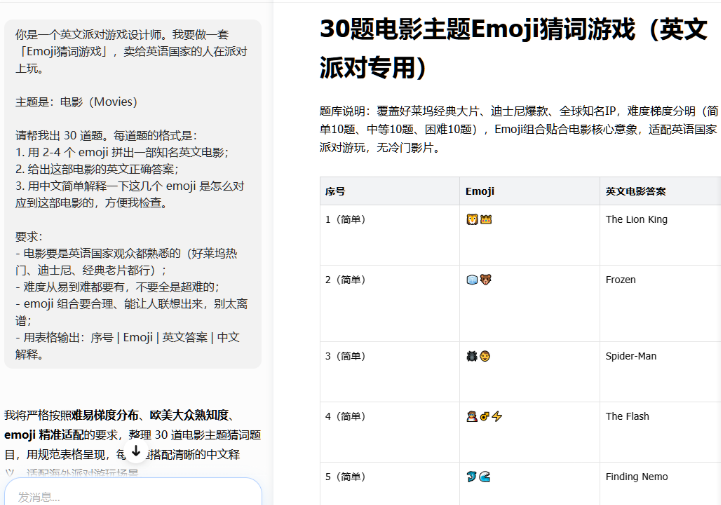This screenshot has width=721, height=505.
Task: Click the 英文电影答案 column header
Action: pos(660,191)
